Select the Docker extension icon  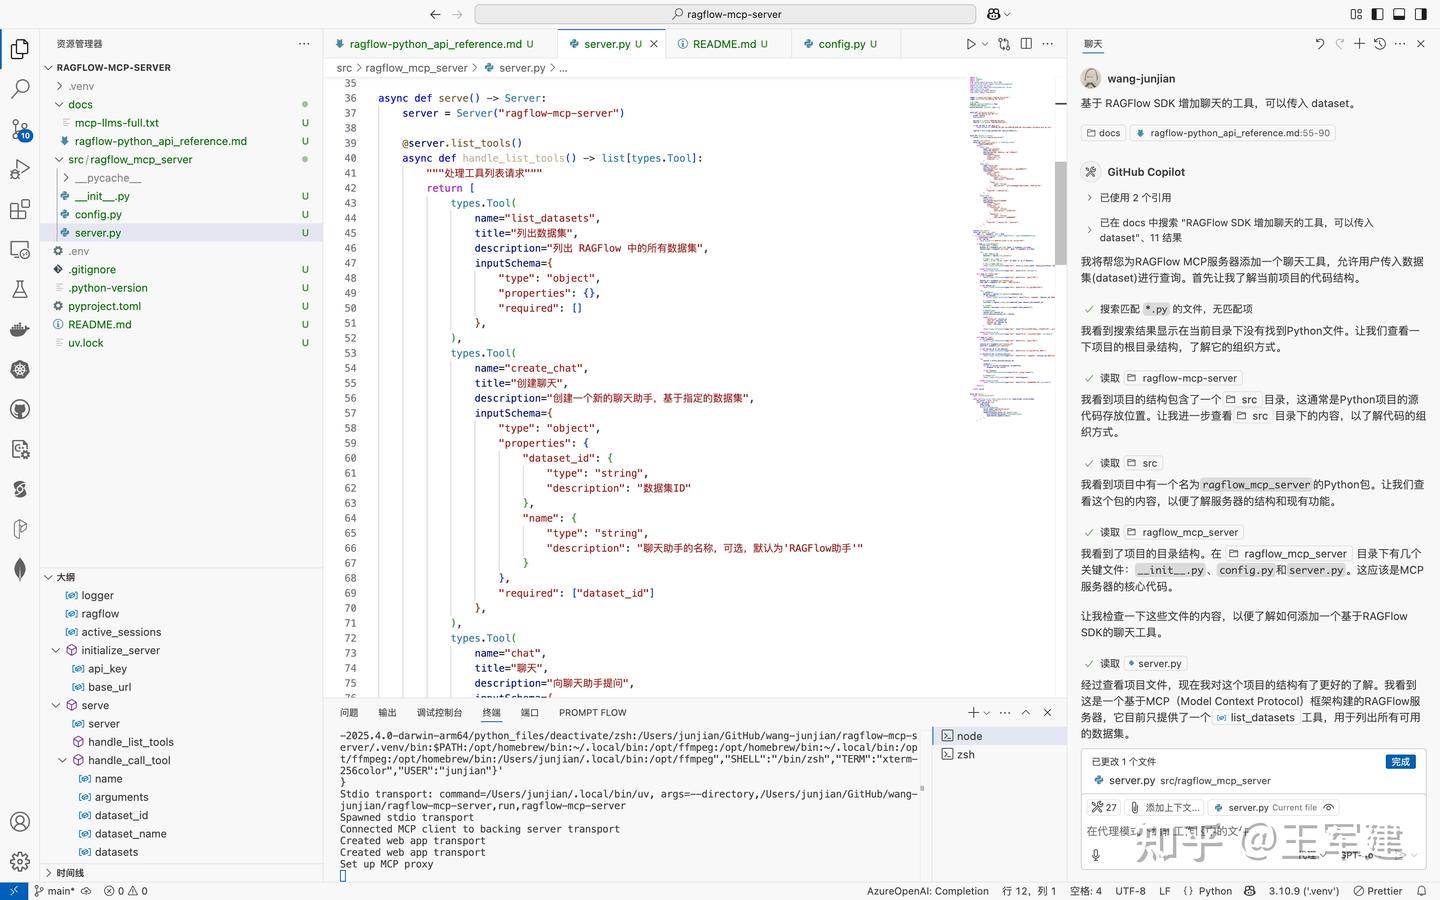coord(19,330)
